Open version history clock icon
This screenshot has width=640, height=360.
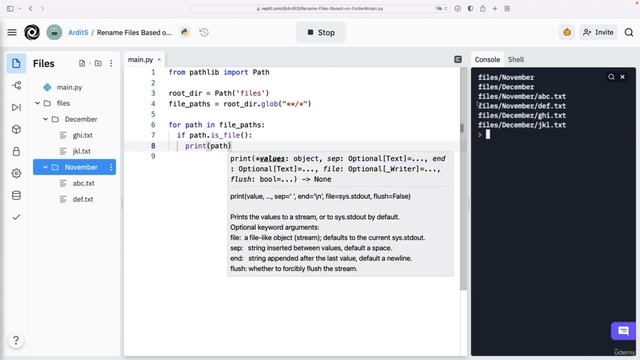coord(204,32)
